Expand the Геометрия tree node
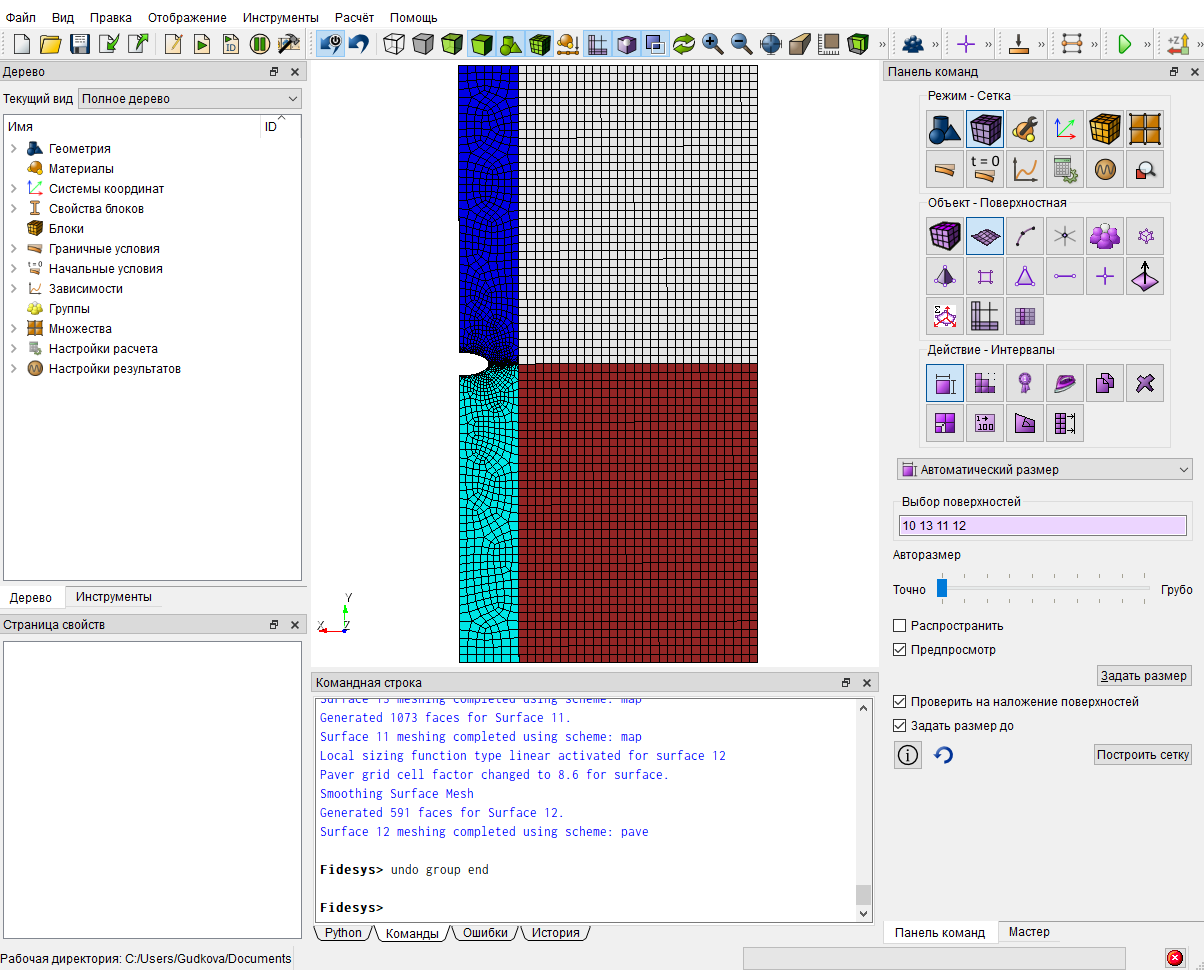 (14, 149)
